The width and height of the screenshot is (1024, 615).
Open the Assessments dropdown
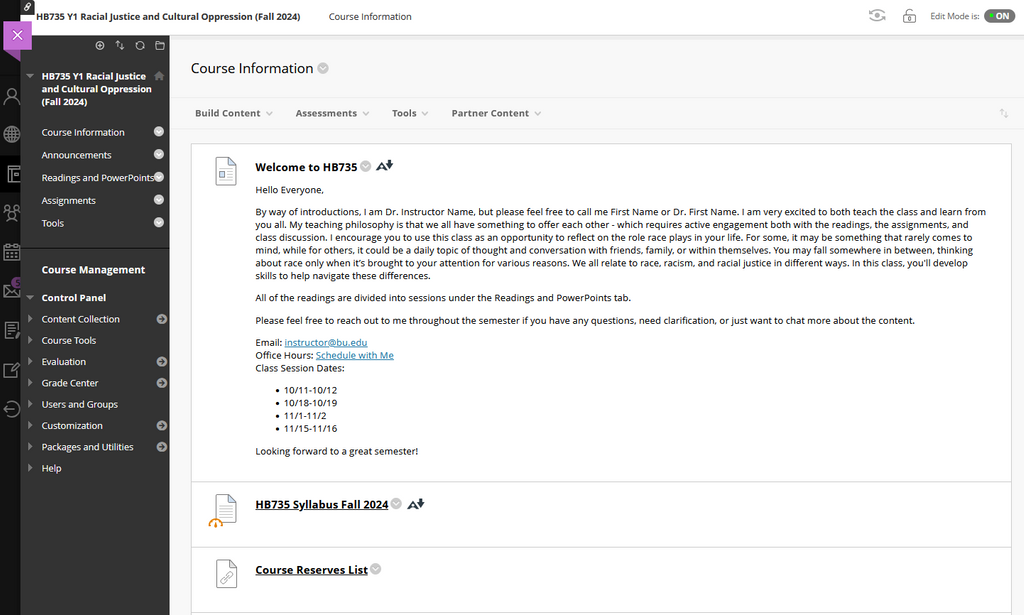332,113
